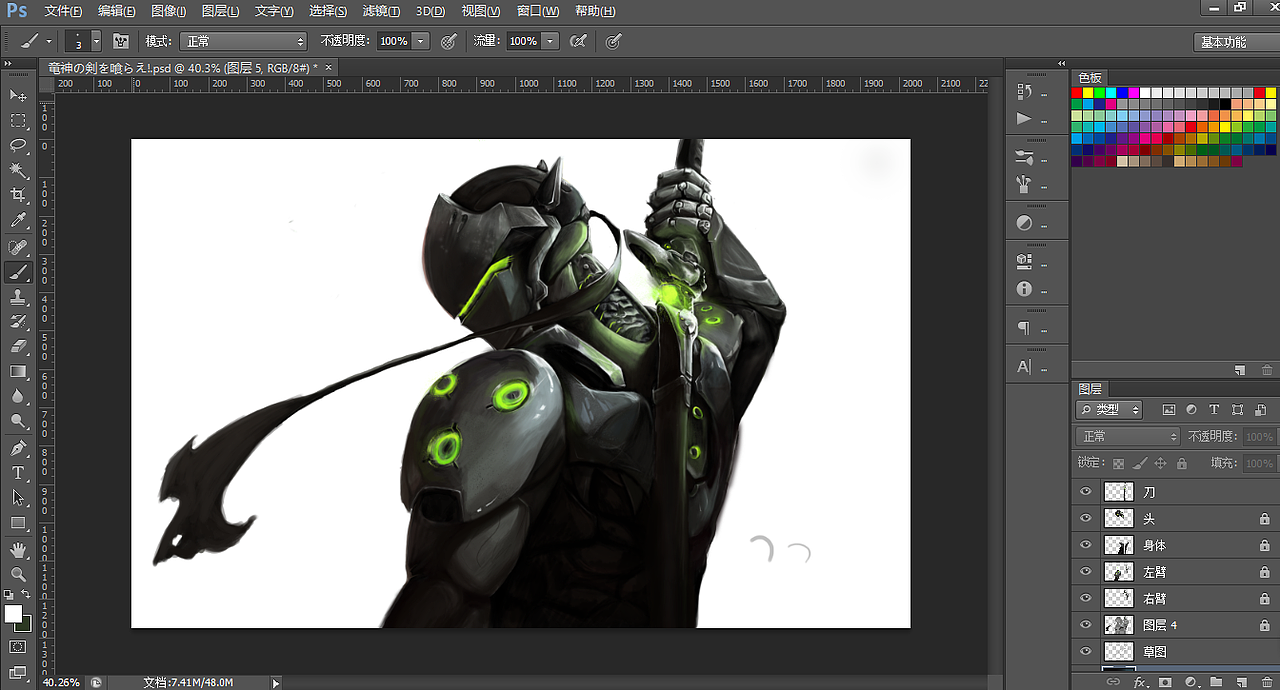This screenshot has height=690, width=1280.
Task: Open the 编辑 menu
Action: click(116, 11)
